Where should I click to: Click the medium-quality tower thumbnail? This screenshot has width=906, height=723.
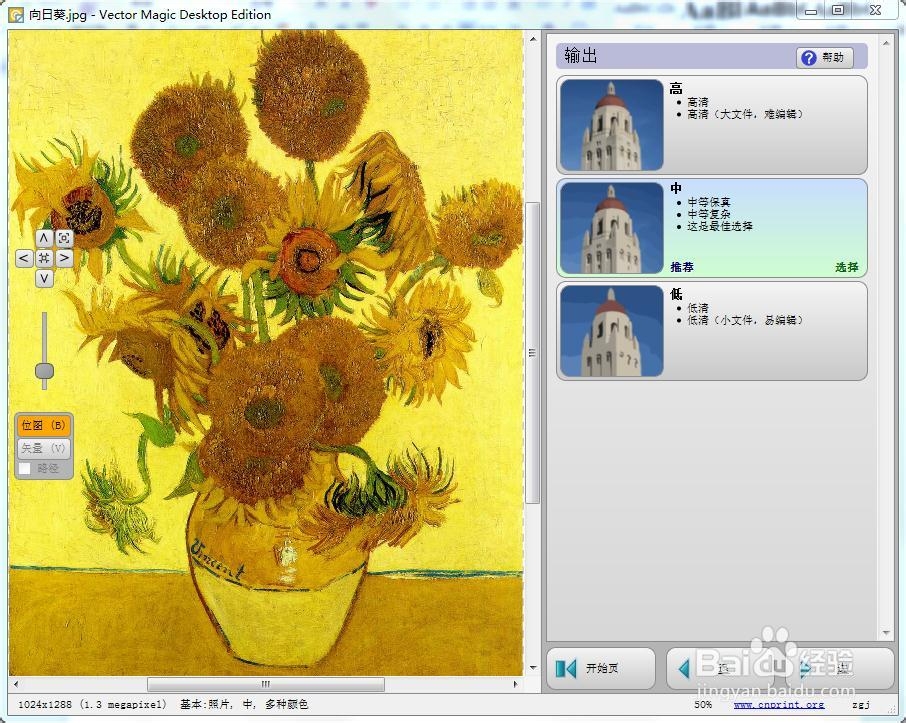[612, 228]
